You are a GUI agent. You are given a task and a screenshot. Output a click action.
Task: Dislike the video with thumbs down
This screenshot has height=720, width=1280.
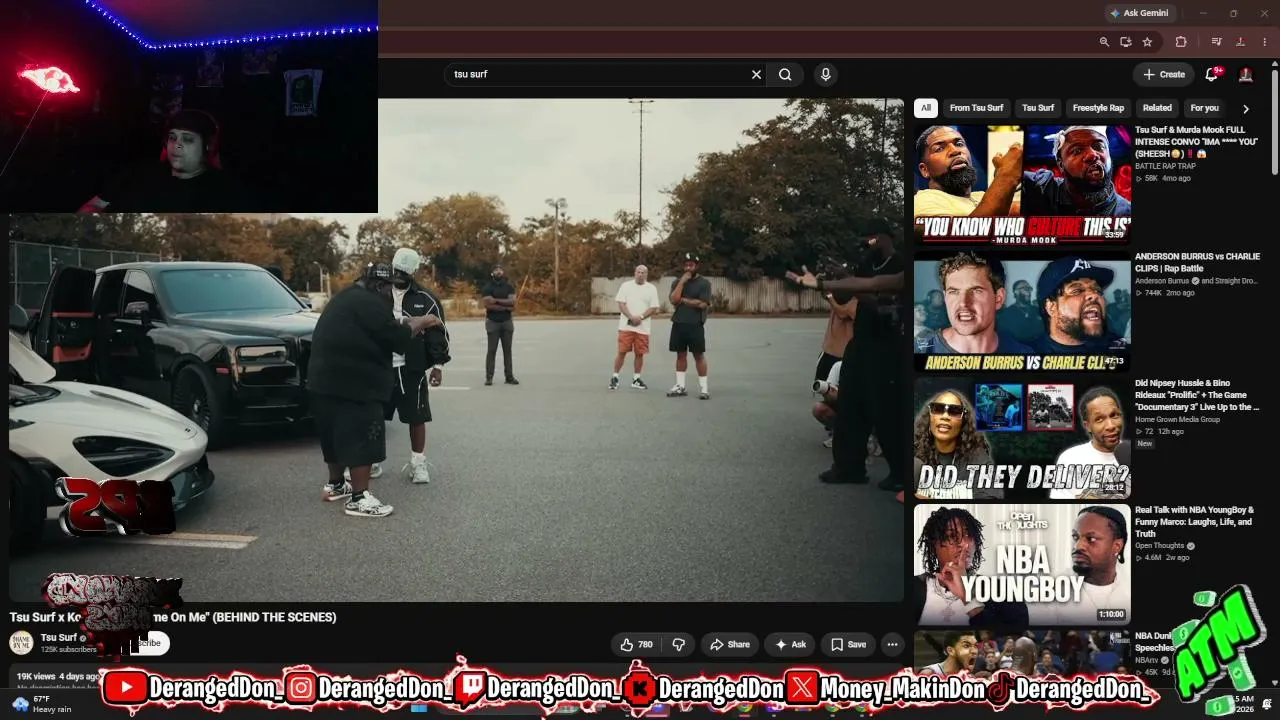(x=678, y=645)
